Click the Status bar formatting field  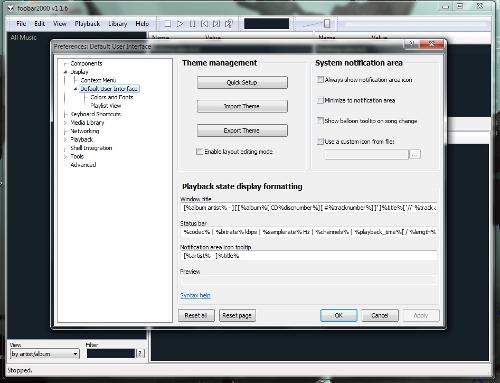click(x=309, y=232)
